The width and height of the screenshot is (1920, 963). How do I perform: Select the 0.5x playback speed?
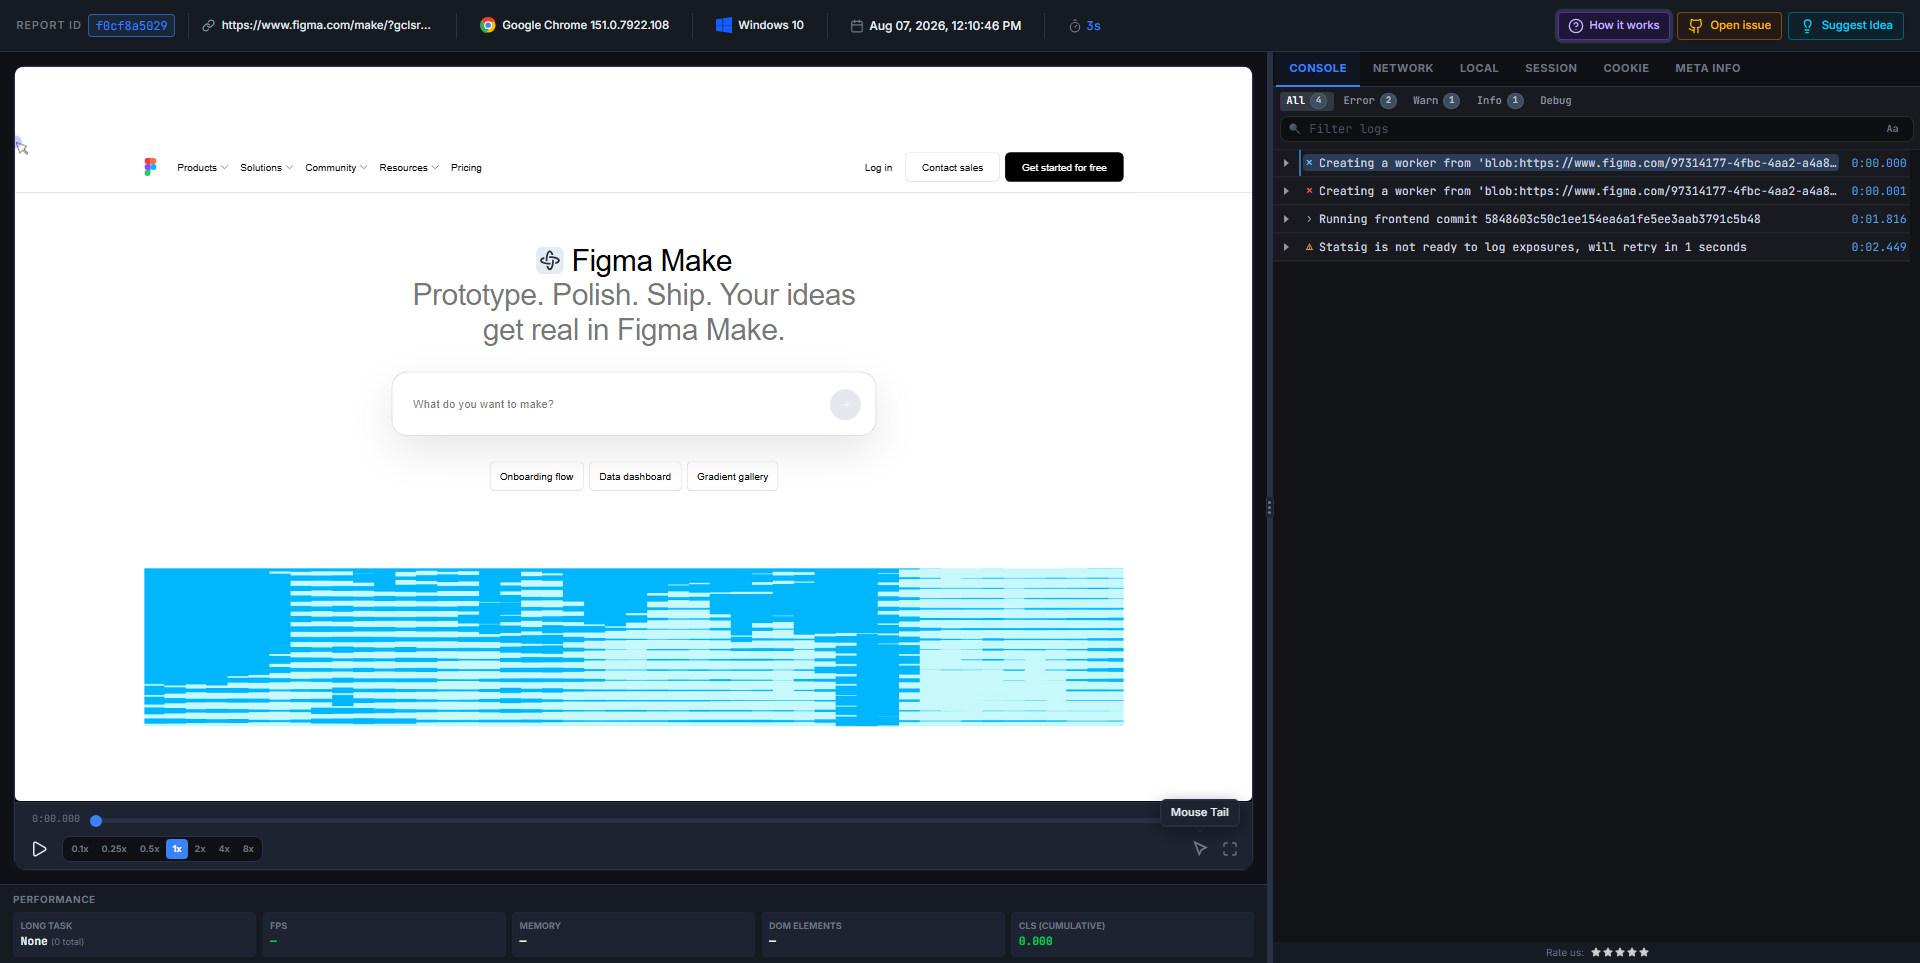(150, 849)
